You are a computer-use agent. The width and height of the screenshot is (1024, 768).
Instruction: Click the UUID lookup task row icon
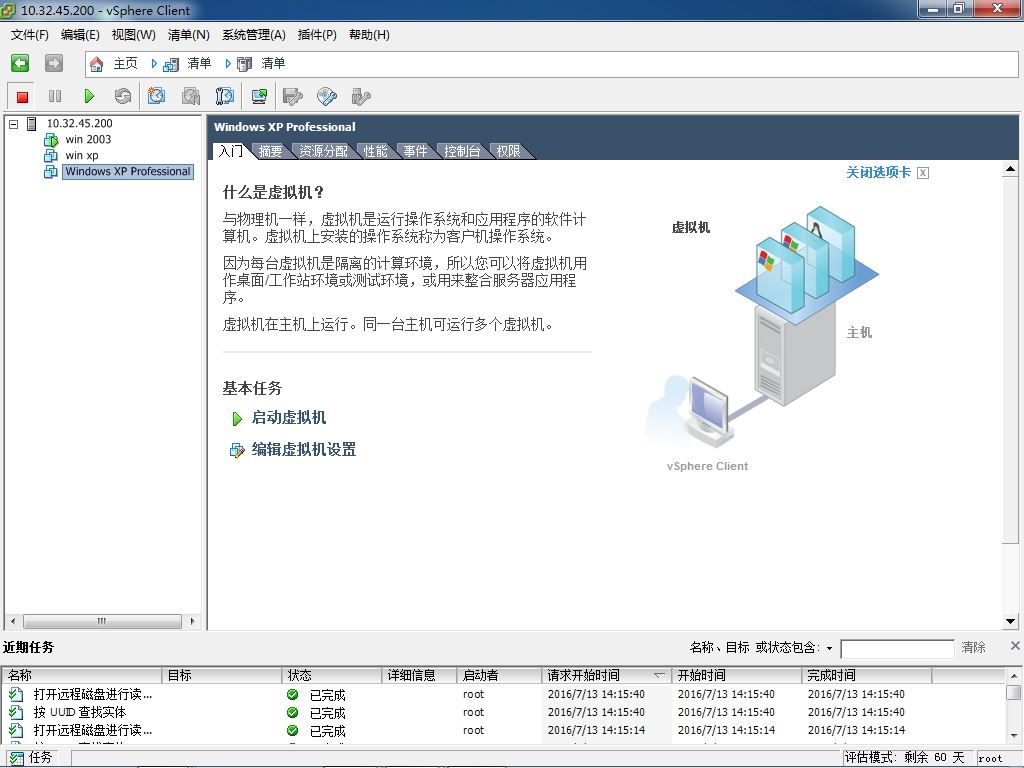[16, 712]
